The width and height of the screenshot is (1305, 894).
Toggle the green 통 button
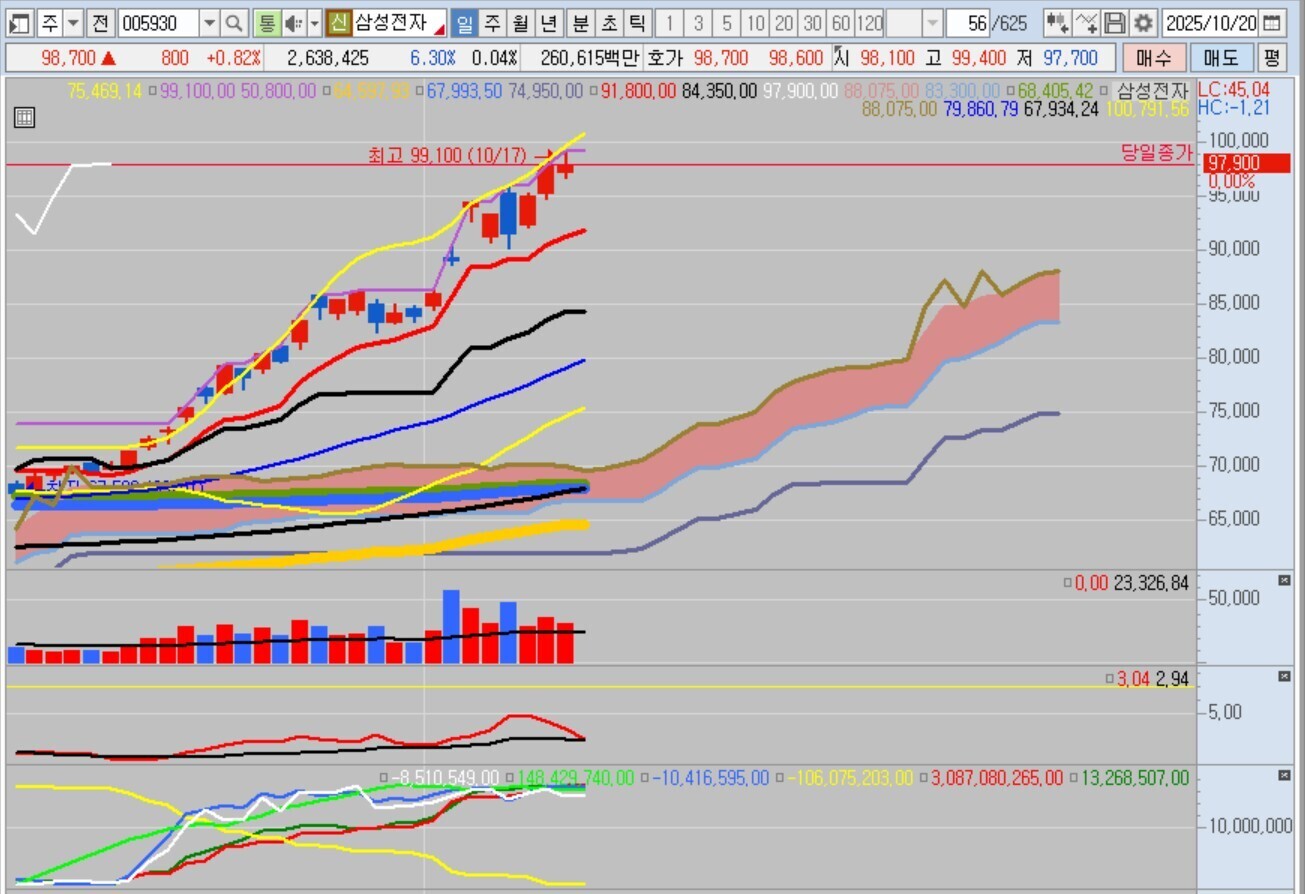(x=266, y=23)
